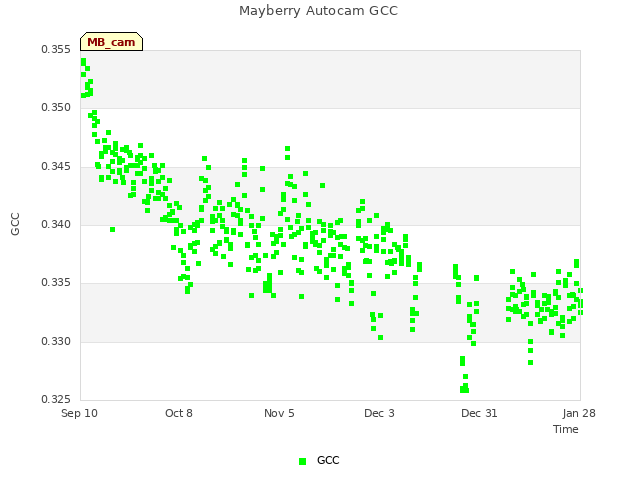640x480 pixels.
Task: Click the 0.335 y-axis label
Action: point(56,282)
